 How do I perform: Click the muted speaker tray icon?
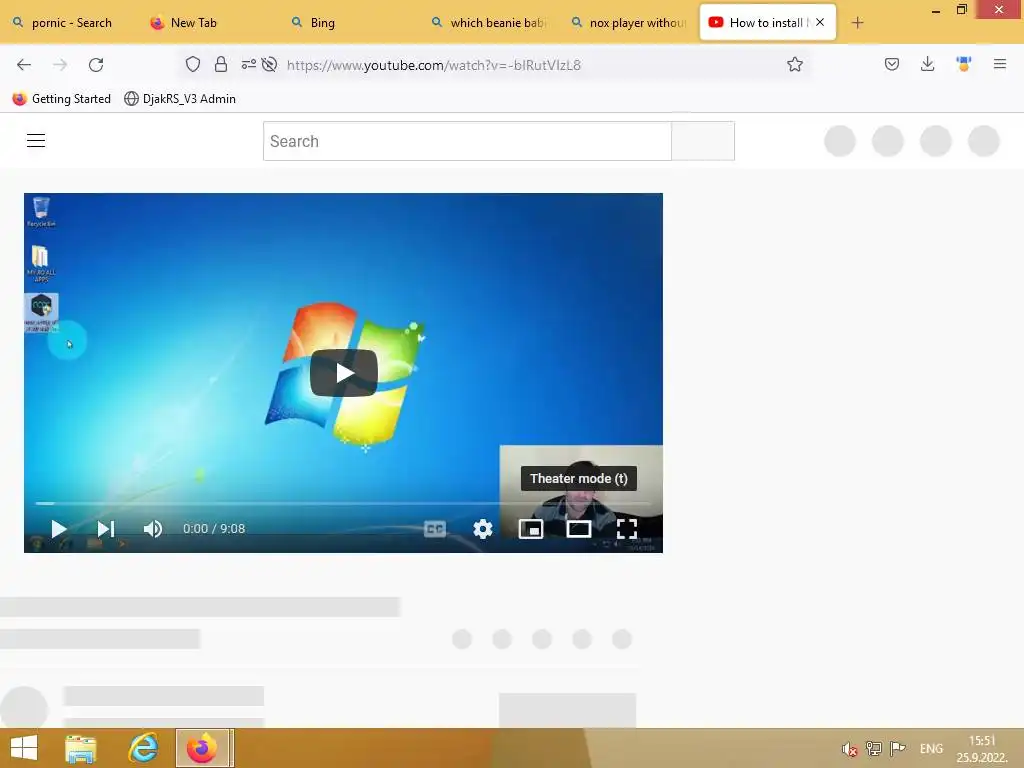pyautogui.click(x=849, y=749)
